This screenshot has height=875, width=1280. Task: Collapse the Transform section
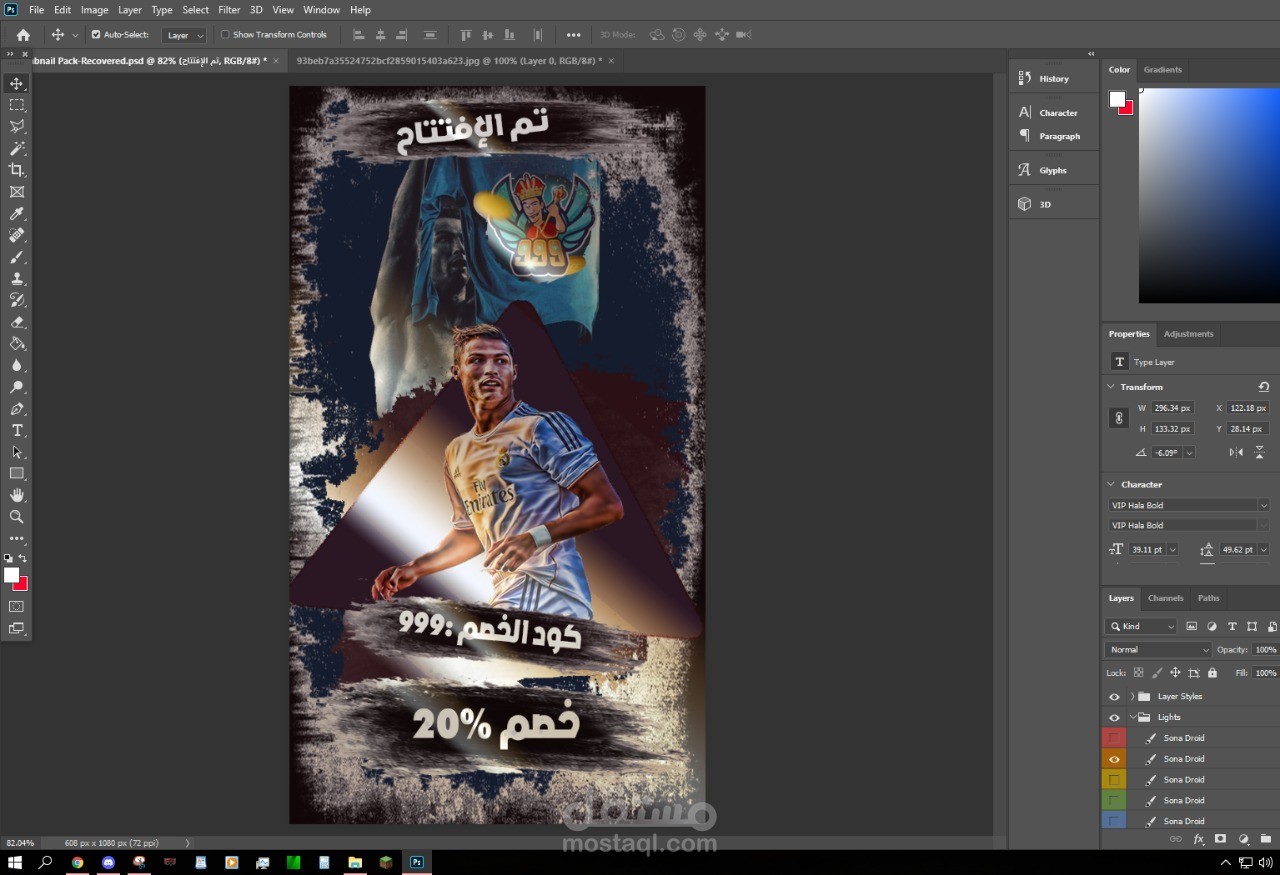[1110, 386]
